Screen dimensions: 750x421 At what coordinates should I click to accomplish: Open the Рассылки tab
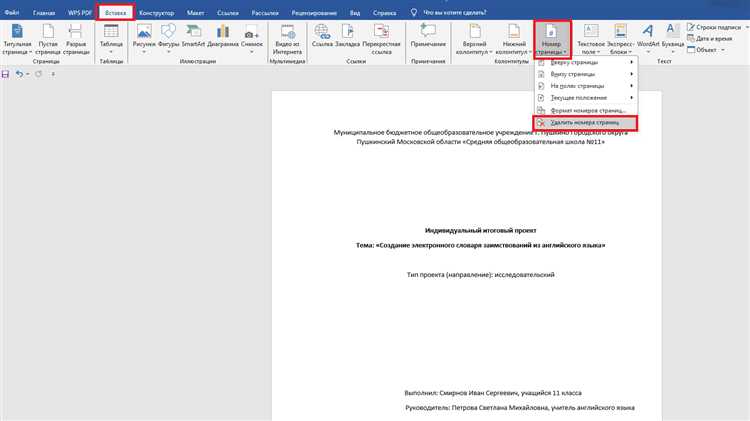pos(265,12)
